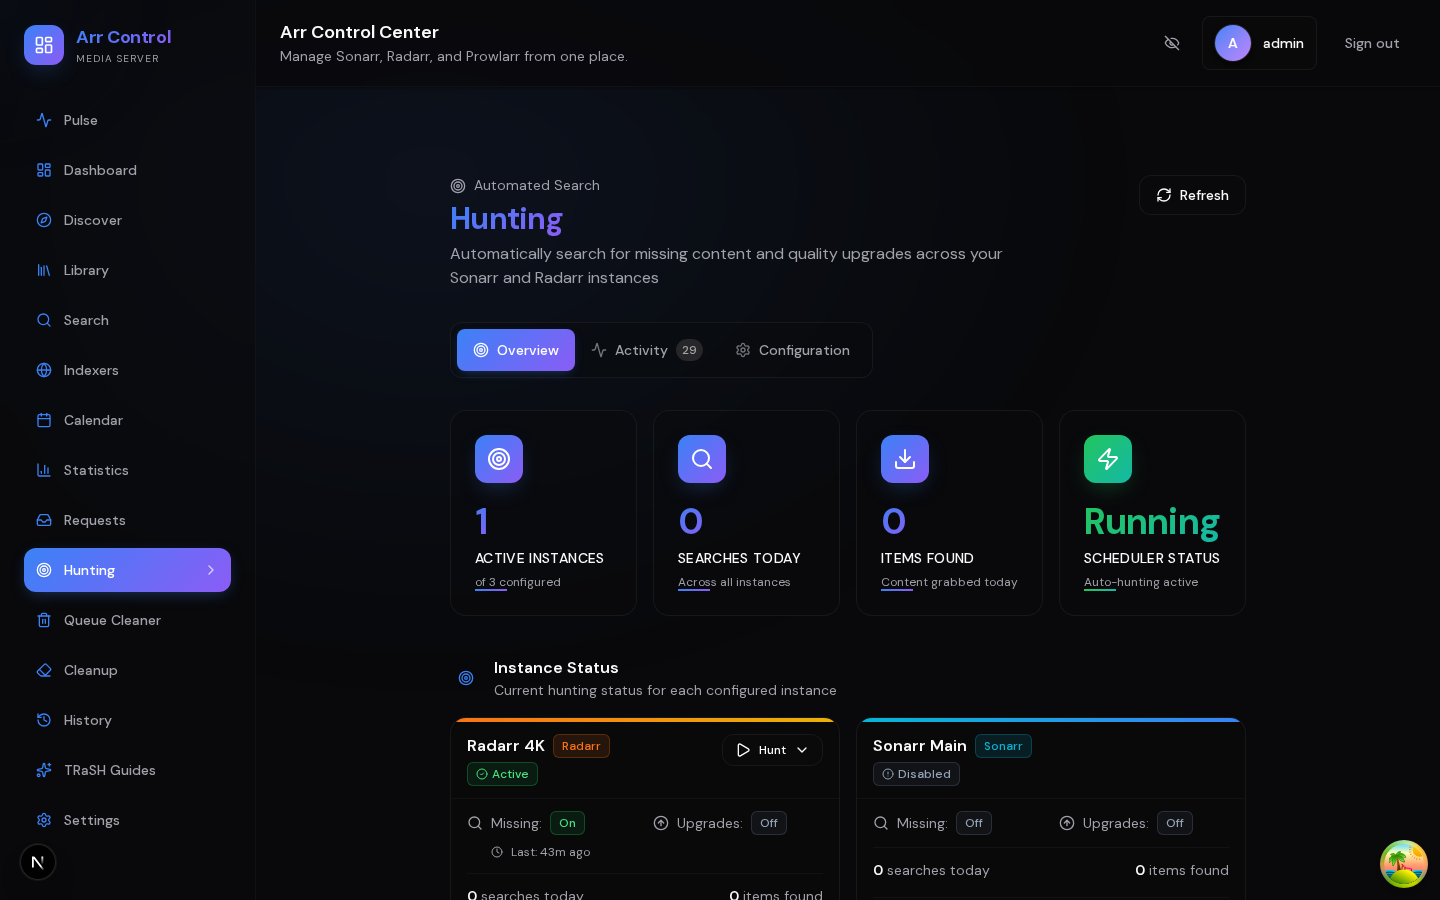Image resolution: width=1440 pixels, height=900 pixels.
Task: Toggle Missing On for Radarr 4K
Action: 567,823
